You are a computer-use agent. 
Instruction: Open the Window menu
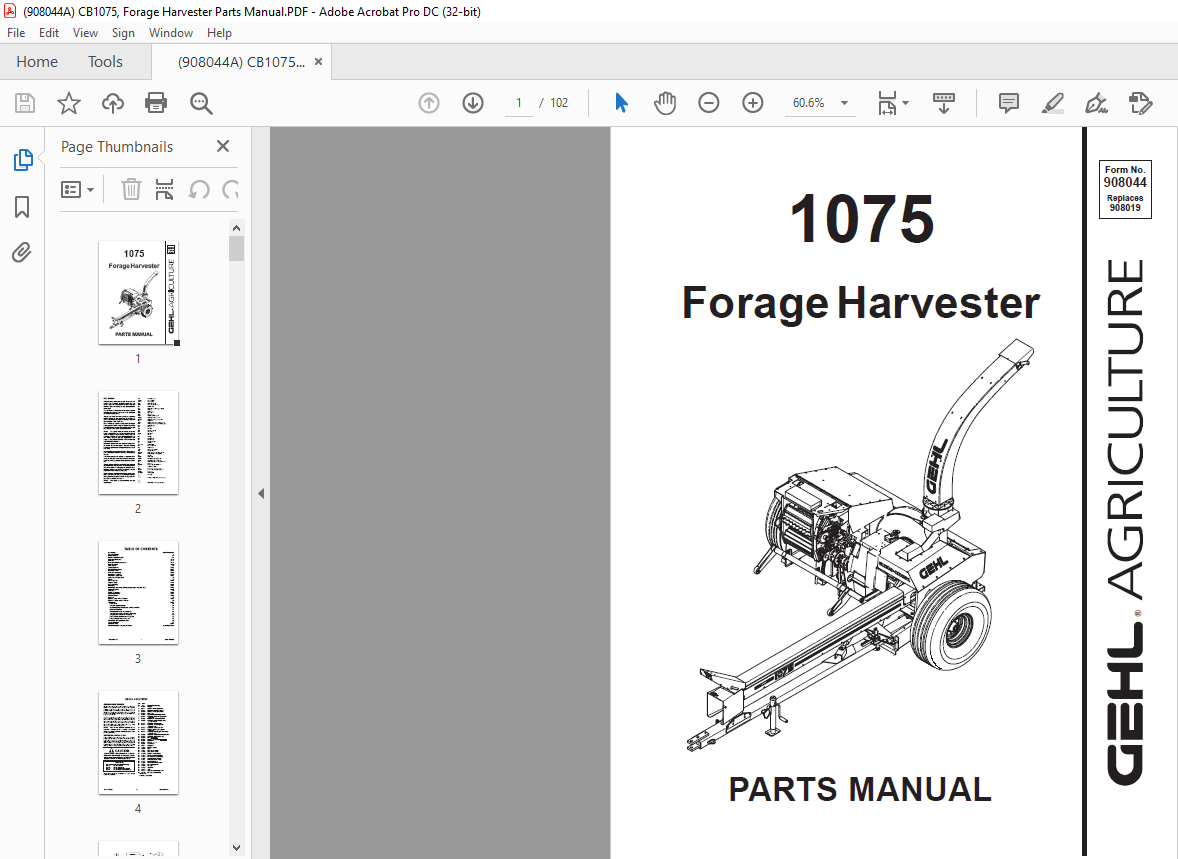tap(171, 33)
